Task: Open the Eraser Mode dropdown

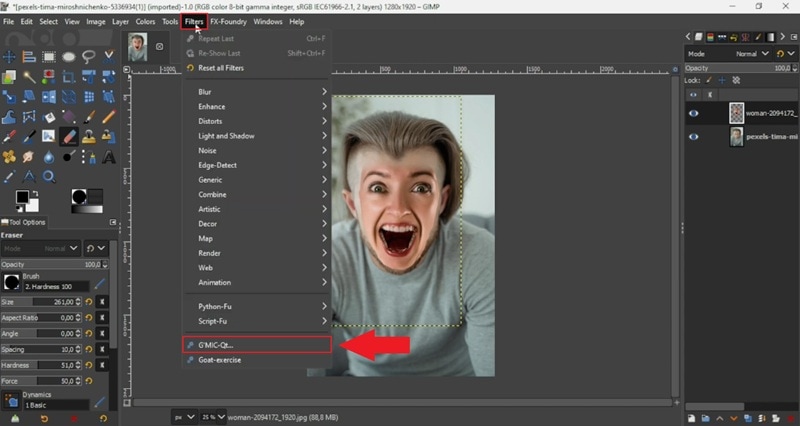Action: pyautogui.click(x=40, y=248)
